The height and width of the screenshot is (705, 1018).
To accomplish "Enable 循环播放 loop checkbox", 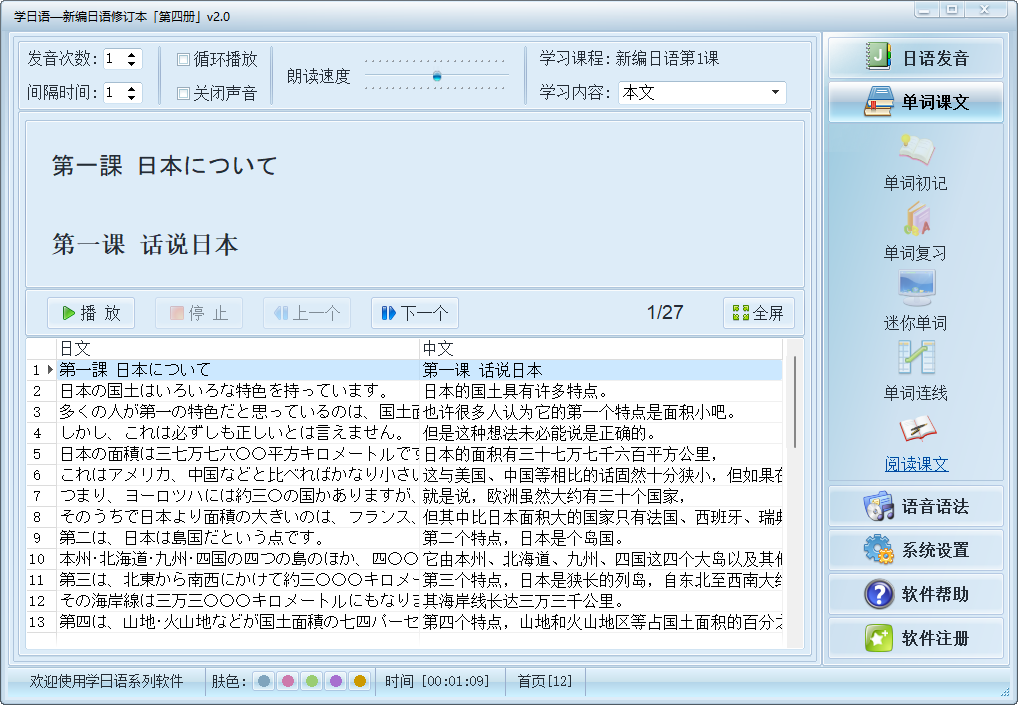I will coord(183,60).
